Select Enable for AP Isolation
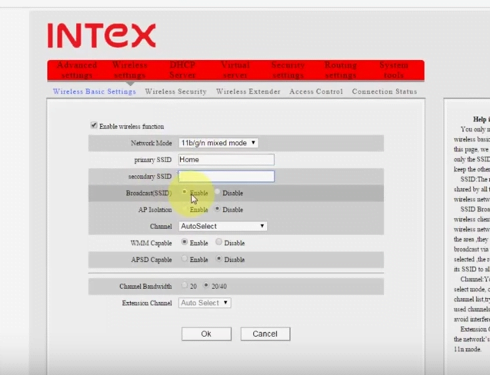The width and height of the screenshot is (490, 375). tap(184, 209)
